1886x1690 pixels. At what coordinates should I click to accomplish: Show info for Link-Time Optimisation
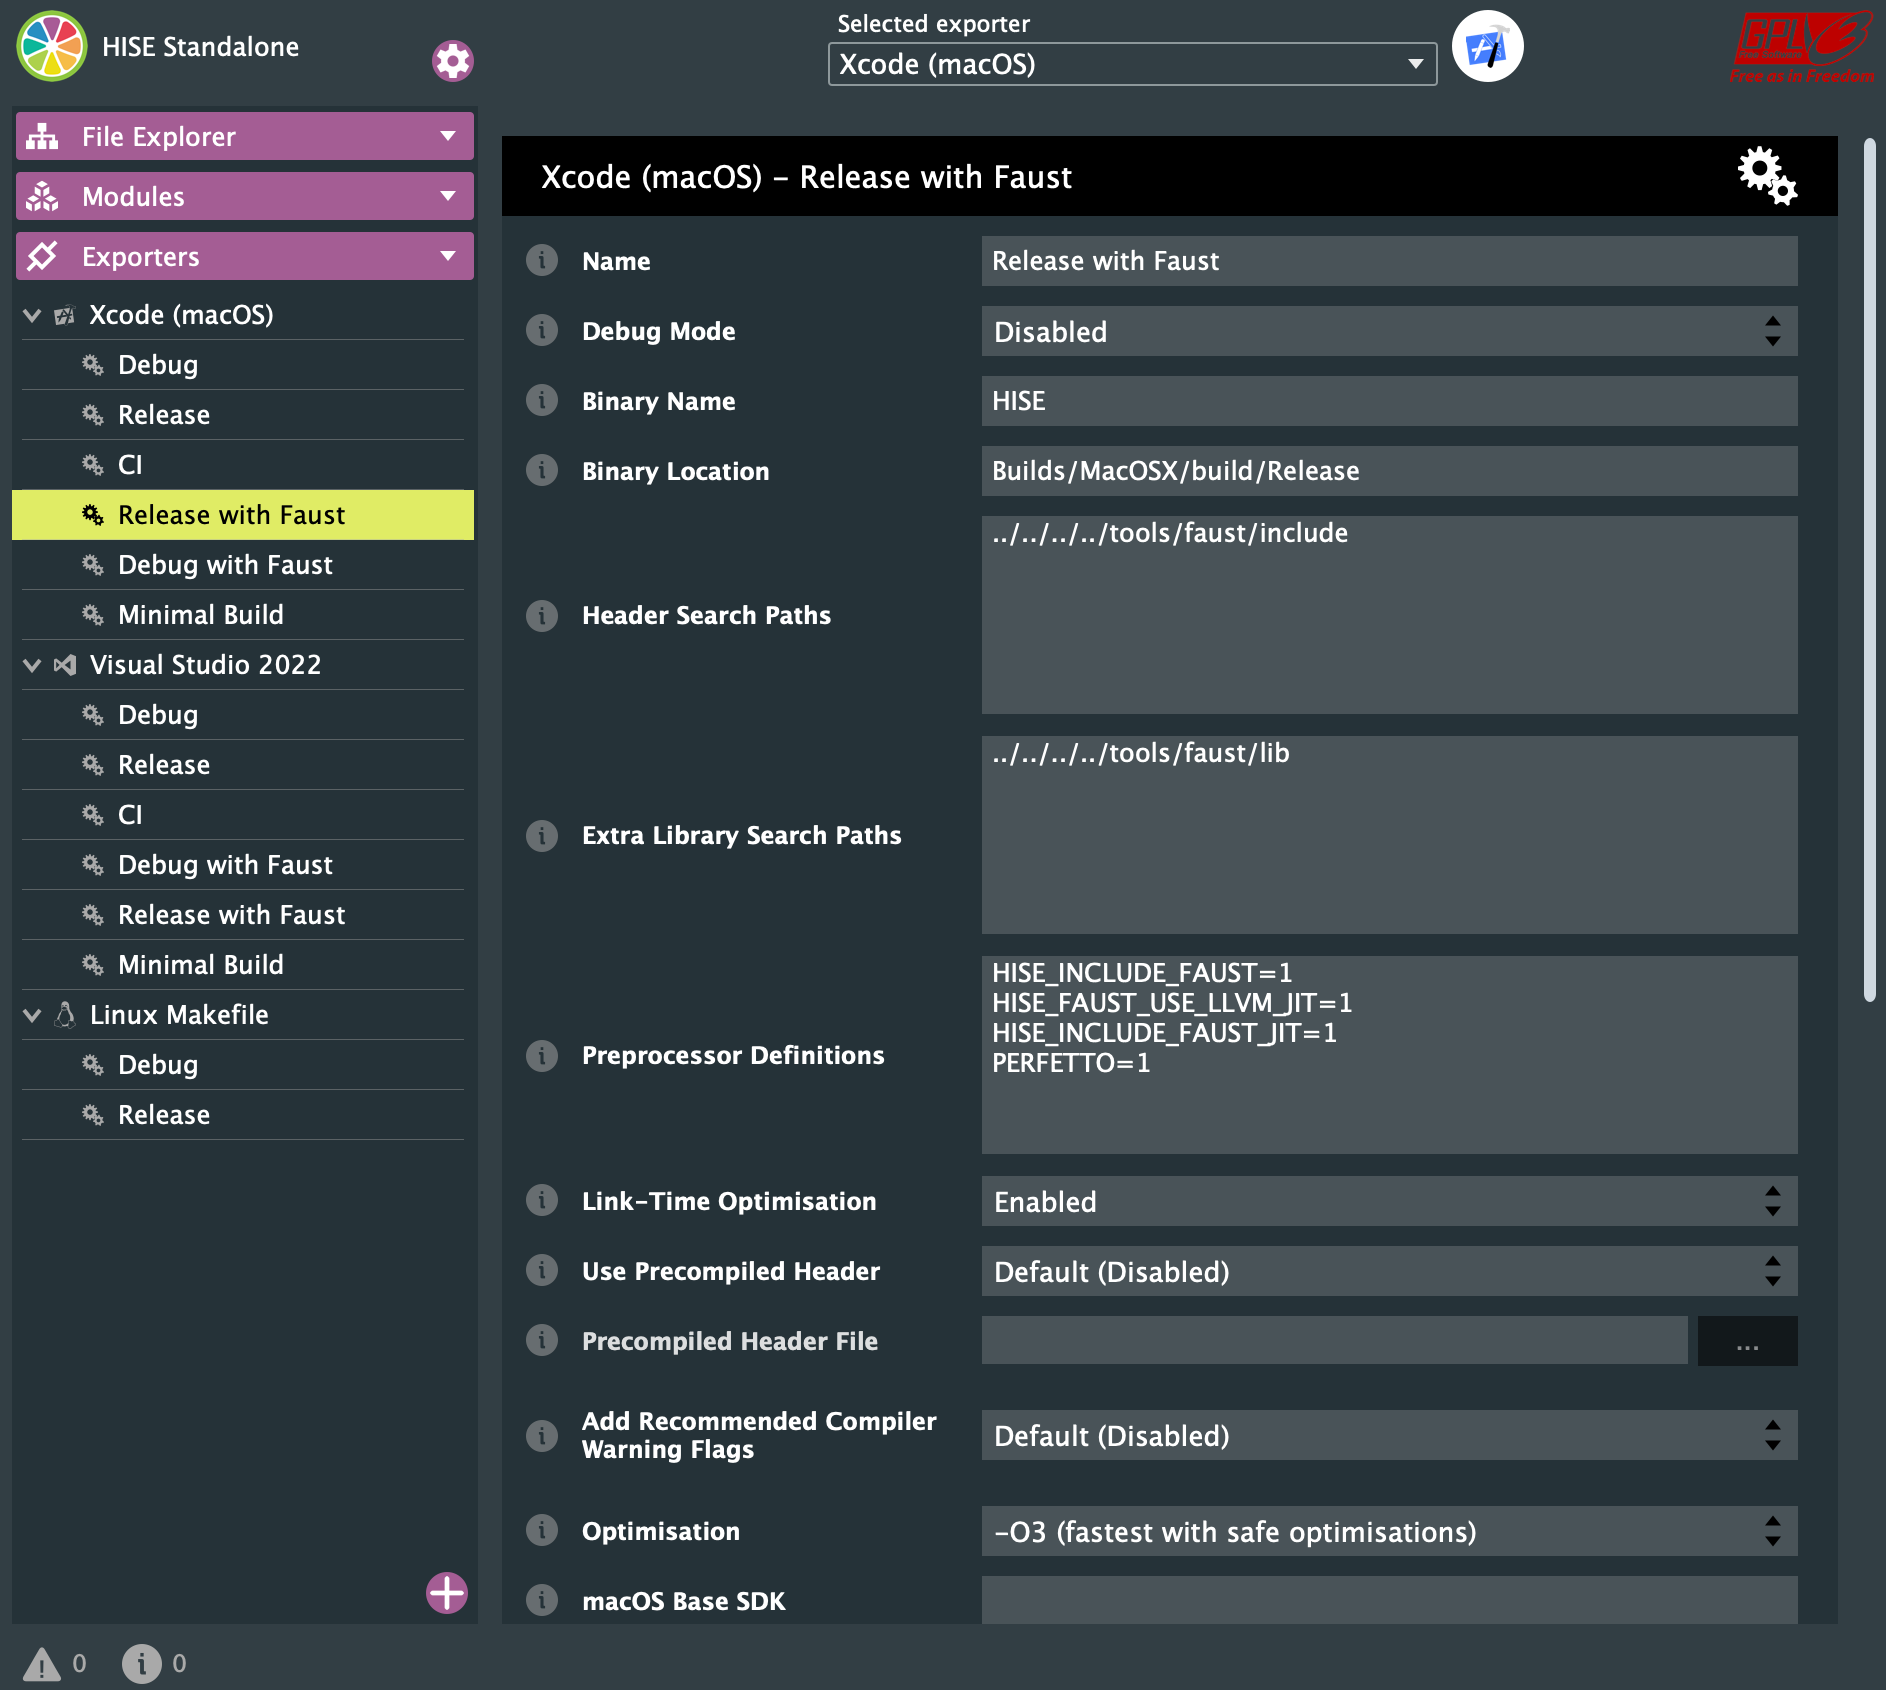(x=542, y=1201)
